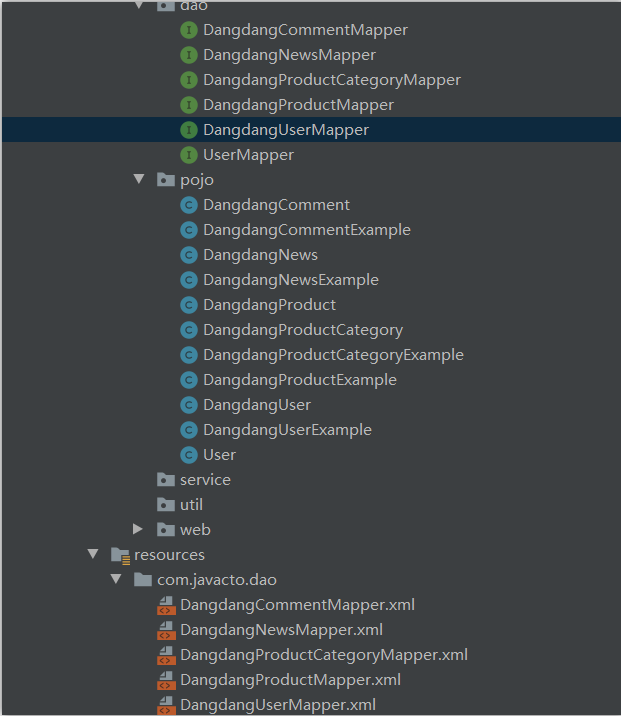The height and width of the screenshot is (716, 621).
Task: Select the pojo package label
Action: click(197, 180)
